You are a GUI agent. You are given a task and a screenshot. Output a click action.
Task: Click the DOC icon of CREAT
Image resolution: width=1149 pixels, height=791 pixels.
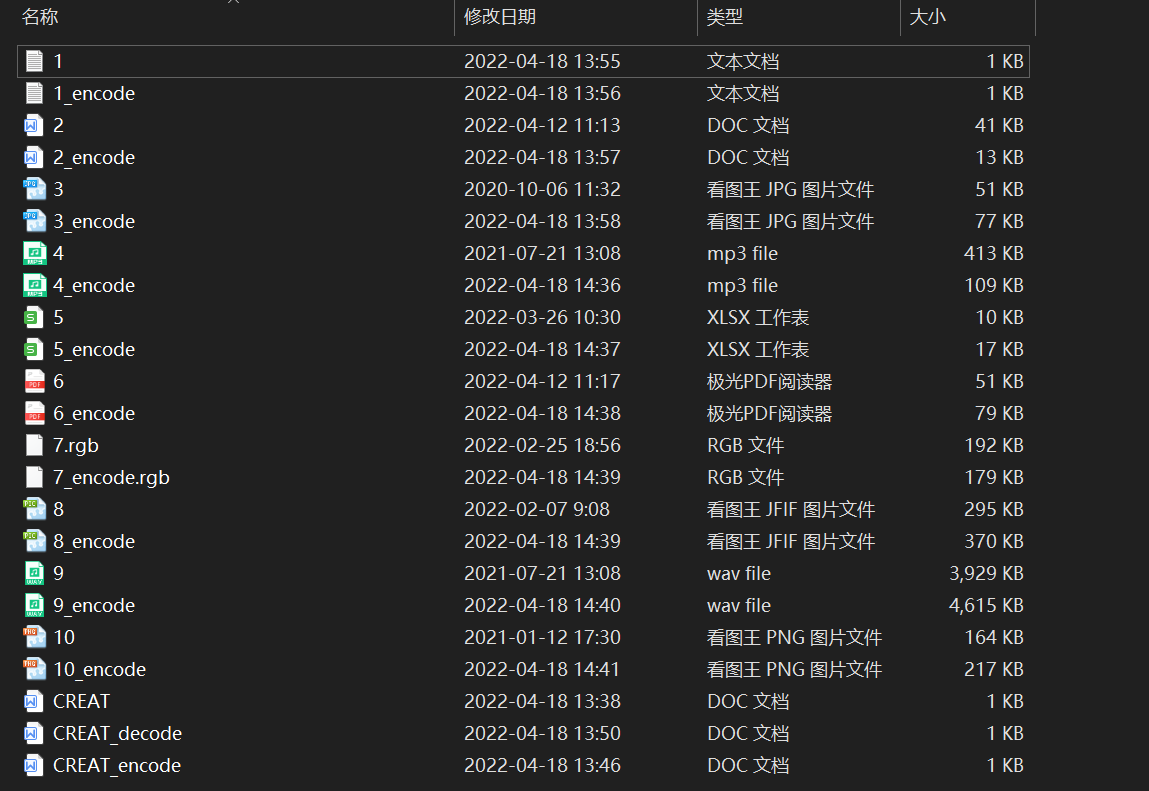[x=34, y=701]
